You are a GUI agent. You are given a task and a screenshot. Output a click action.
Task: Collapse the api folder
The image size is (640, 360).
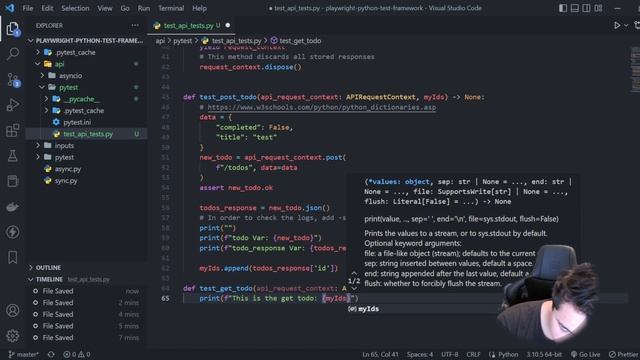[86, 64]
